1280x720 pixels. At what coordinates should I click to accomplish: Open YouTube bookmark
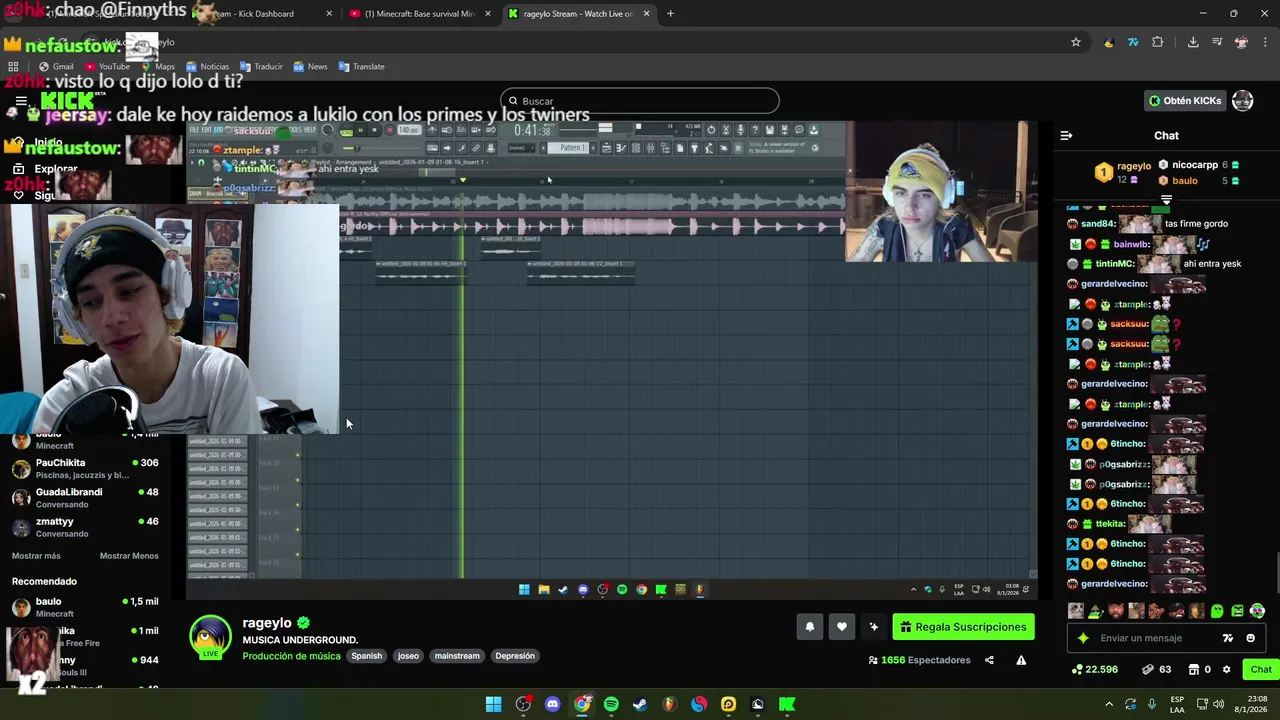[107, 67]
